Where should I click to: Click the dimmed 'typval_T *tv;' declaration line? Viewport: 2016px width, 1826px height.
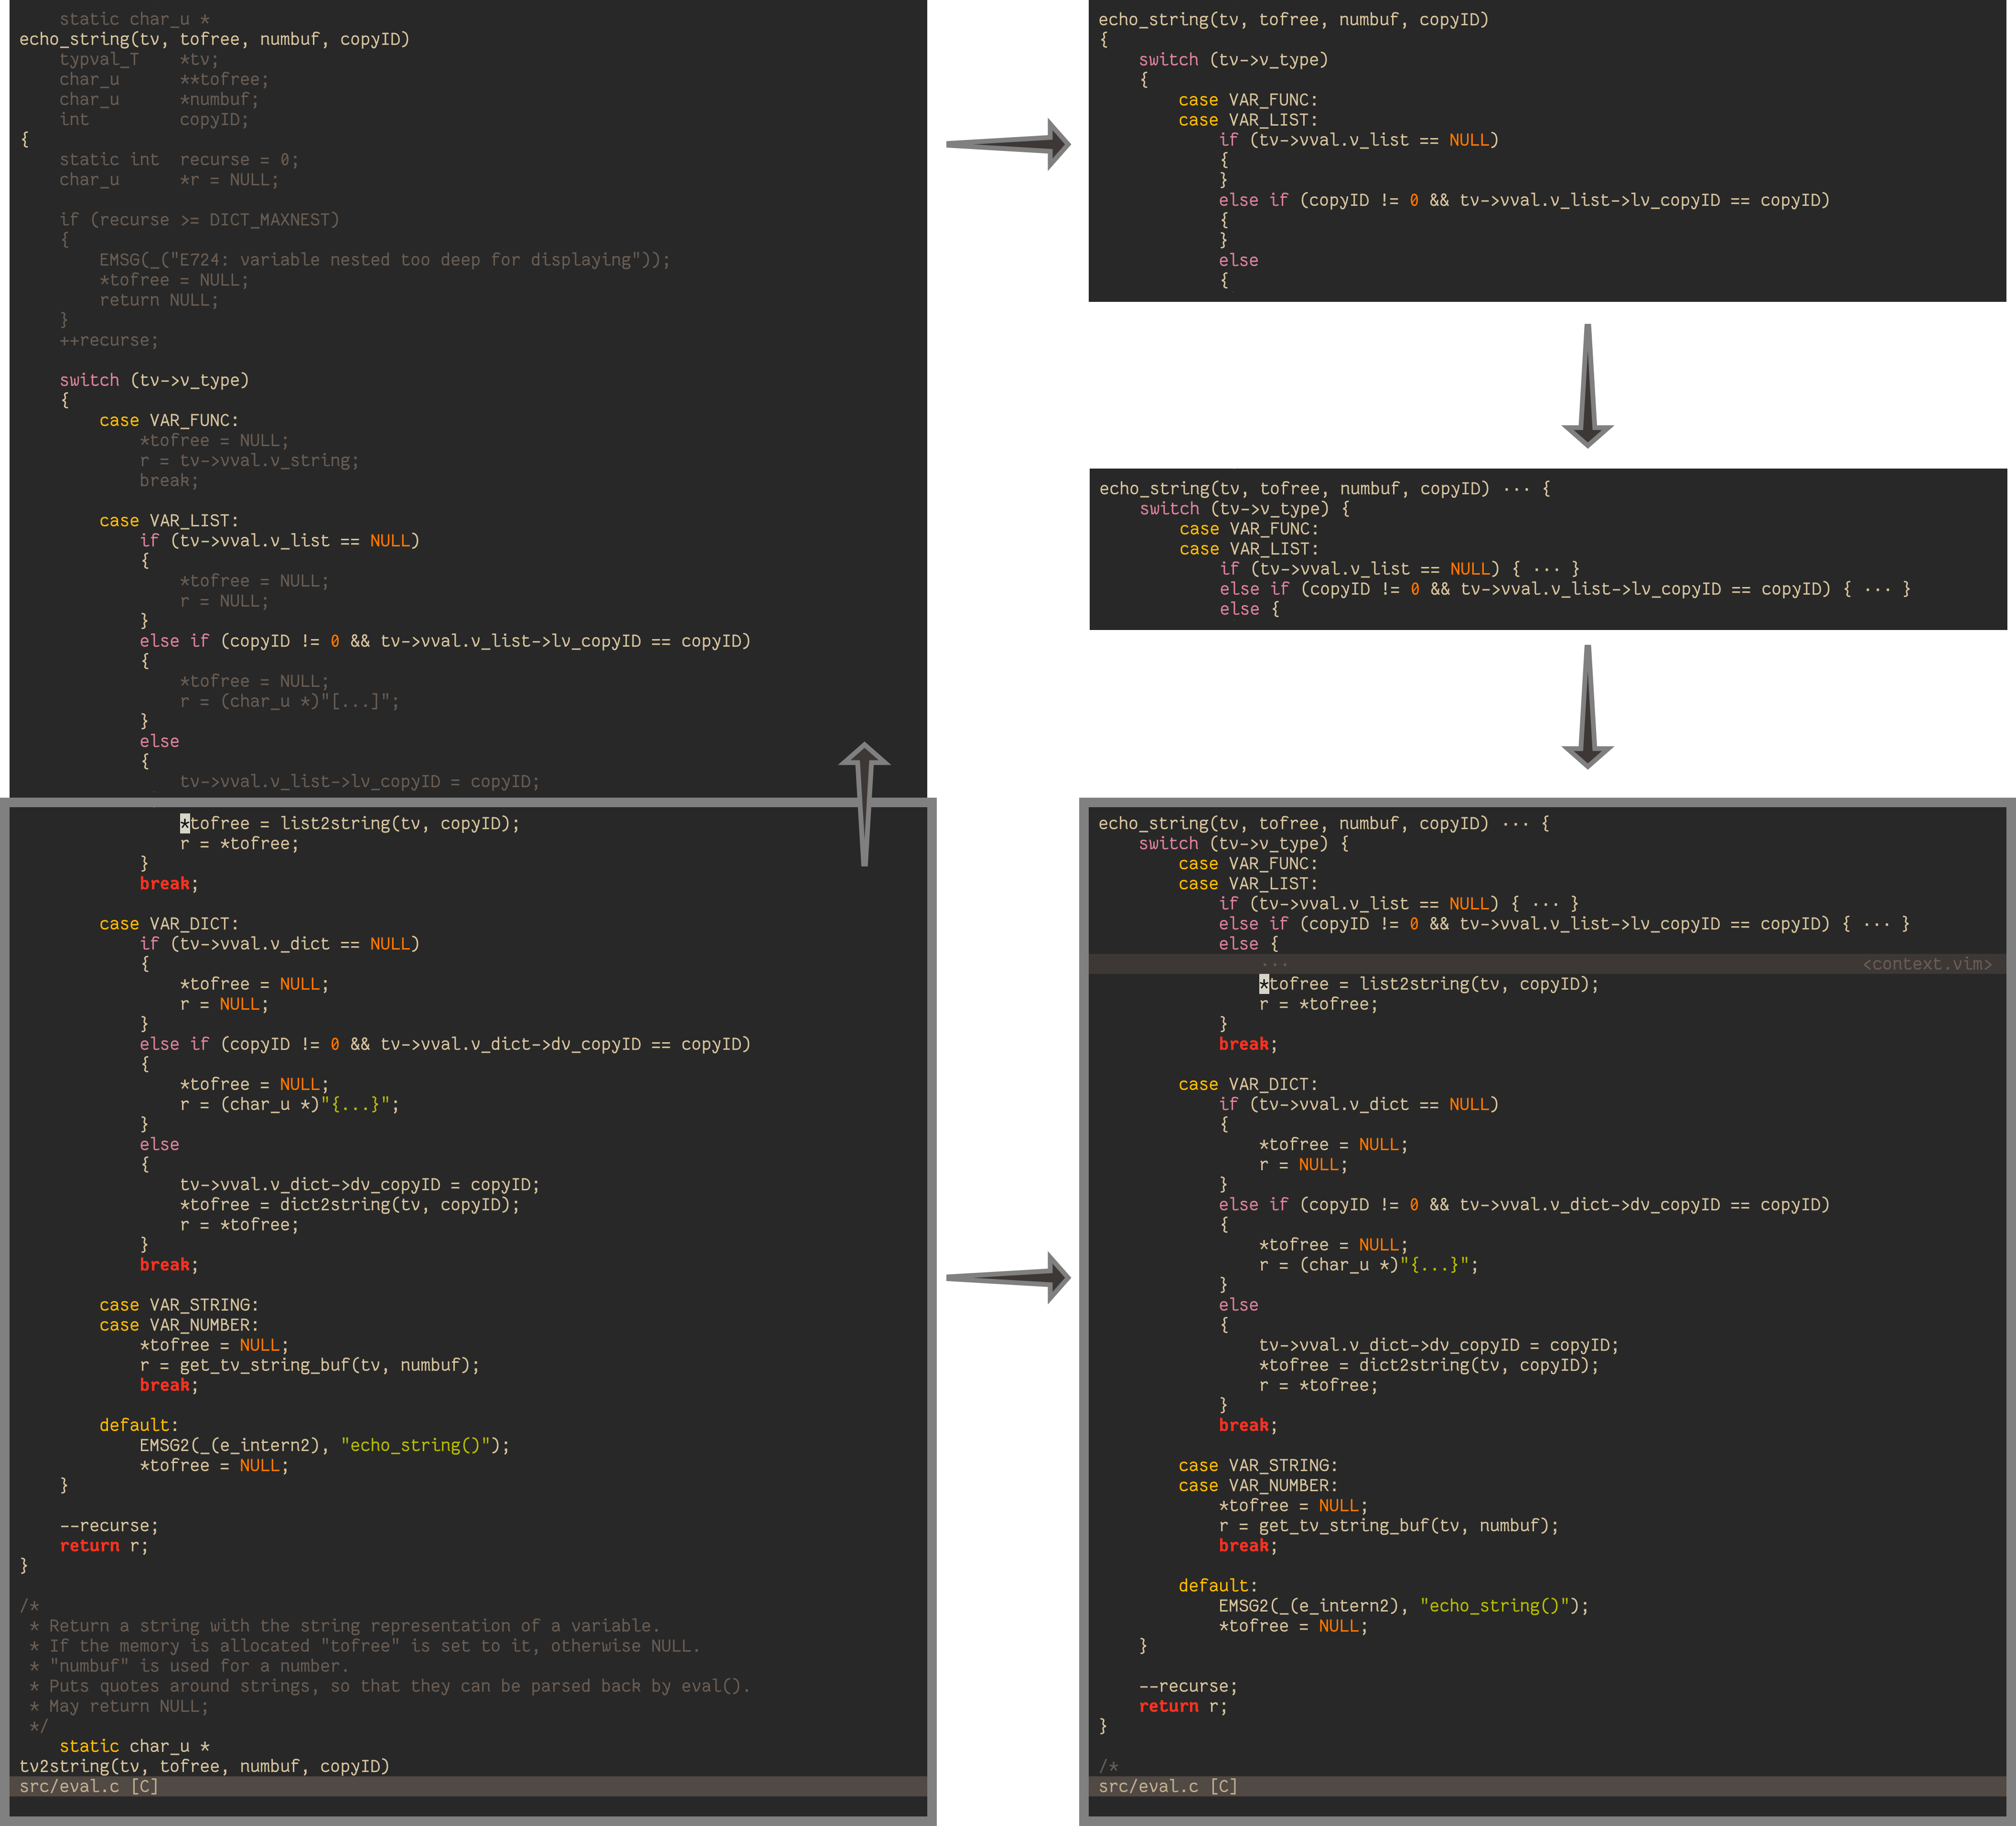(x=138, y=59)
